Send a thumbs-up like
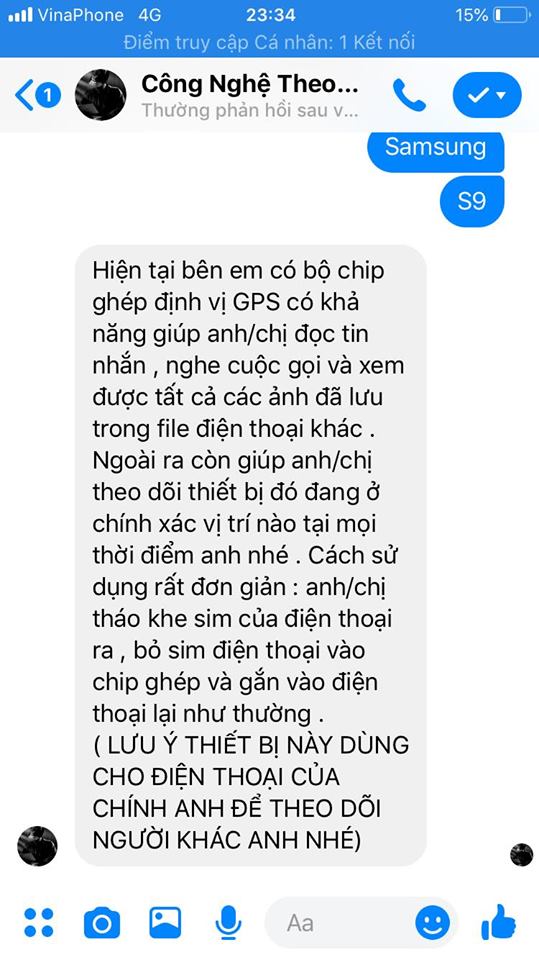This screenshot has width=539, height=960. coord(499,921)
